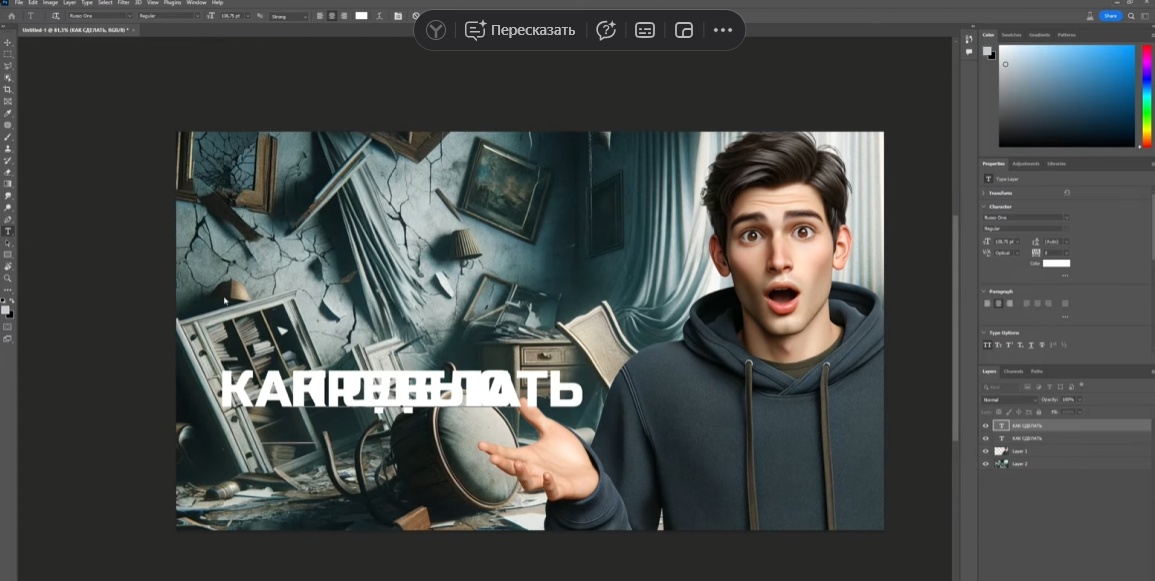Select the Eyedropper tool
Viewport: 1155px width, 581px height.
(x=7, y=114)
